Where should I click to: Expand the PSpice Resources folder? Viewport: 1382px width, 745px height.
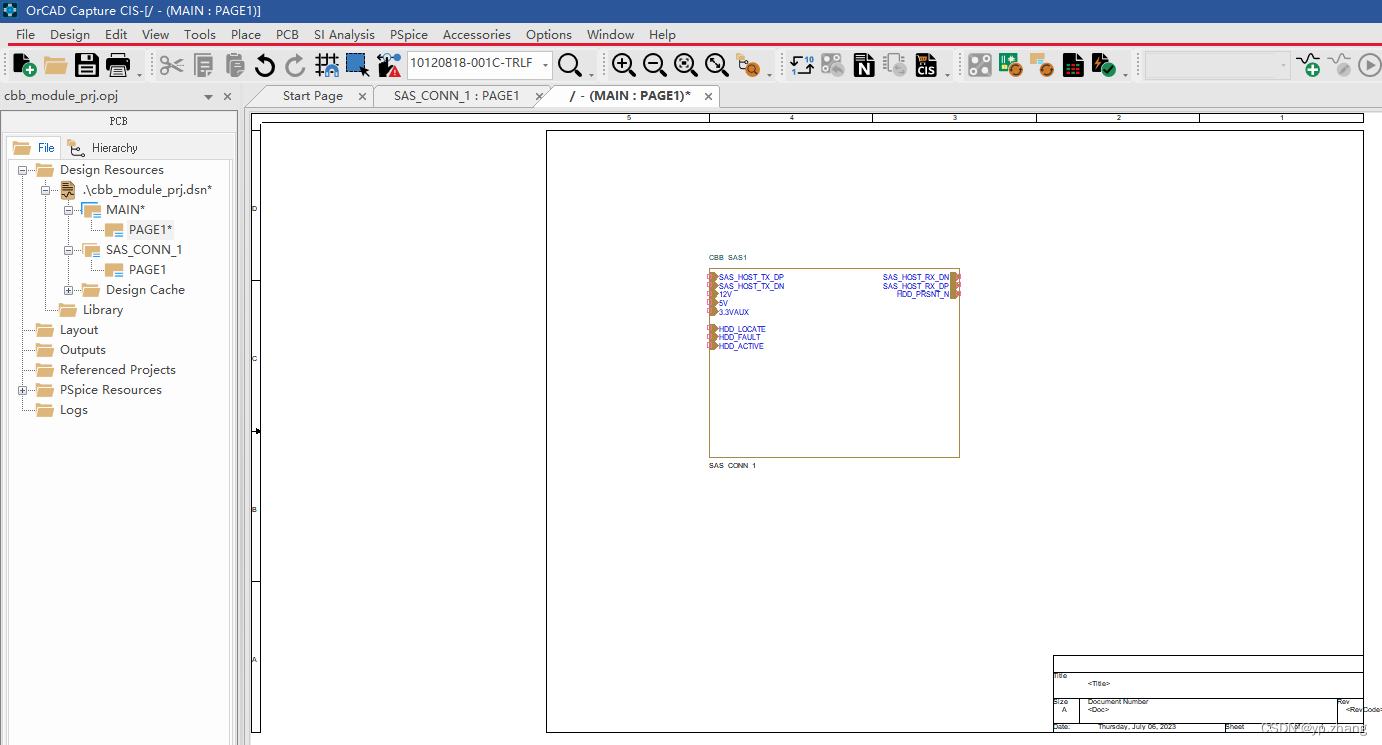[x=22, y=390]
